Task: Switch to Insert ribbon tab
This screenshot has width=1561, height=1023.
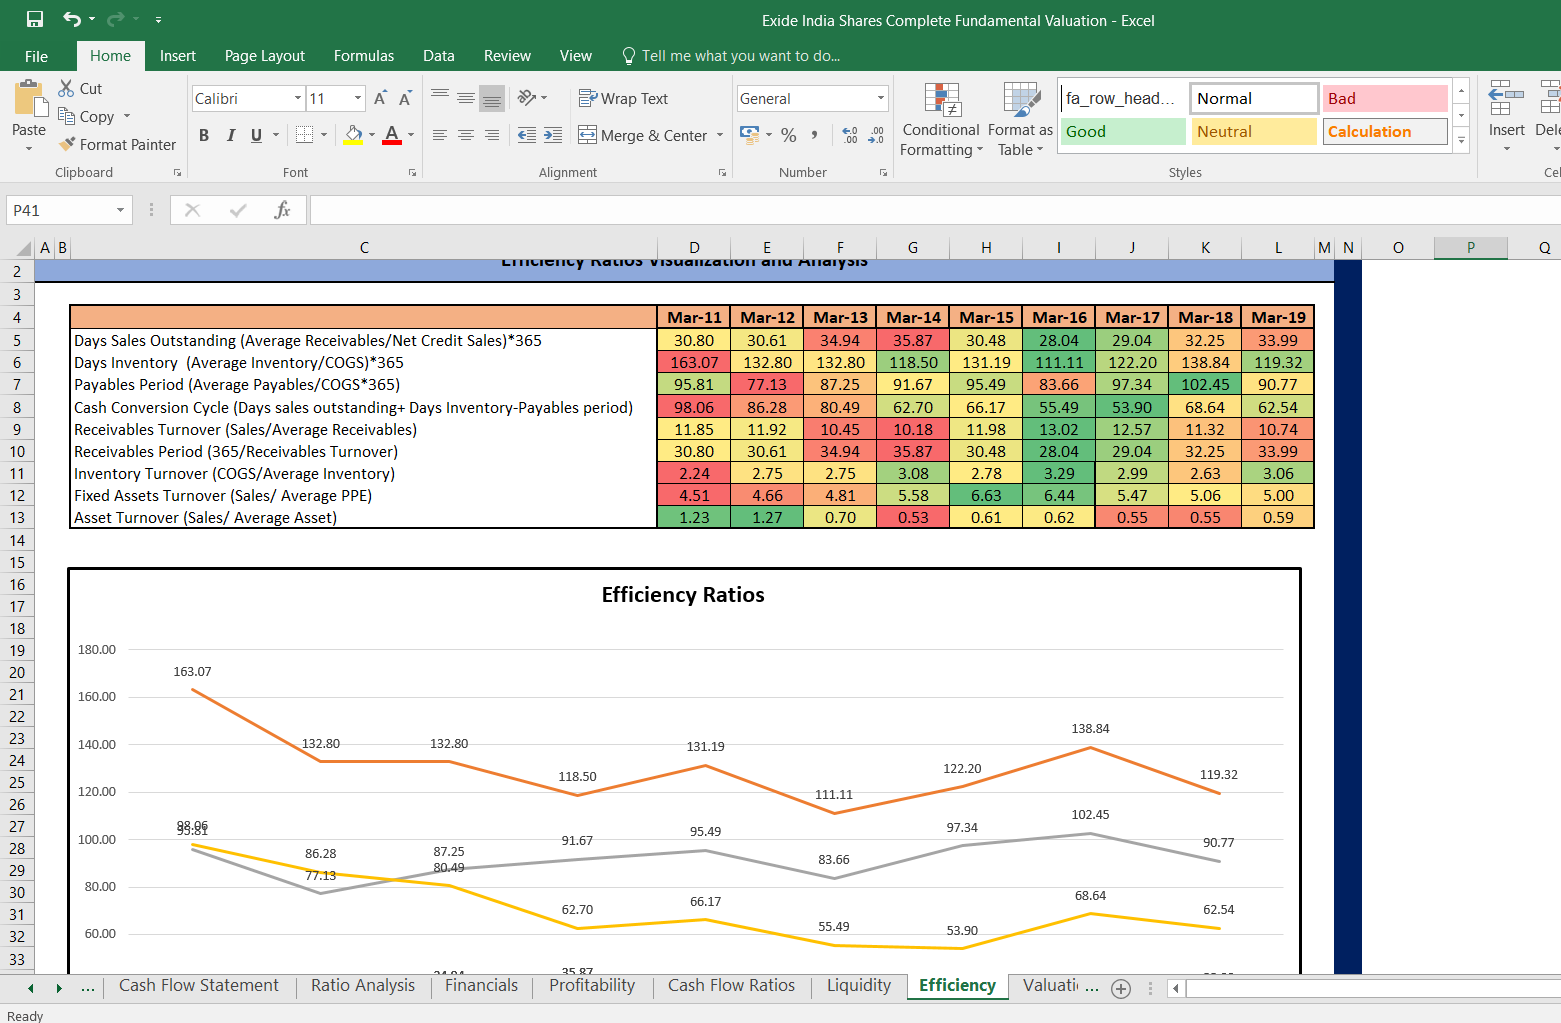Action: pyautogui.click(x=178, y=56)
